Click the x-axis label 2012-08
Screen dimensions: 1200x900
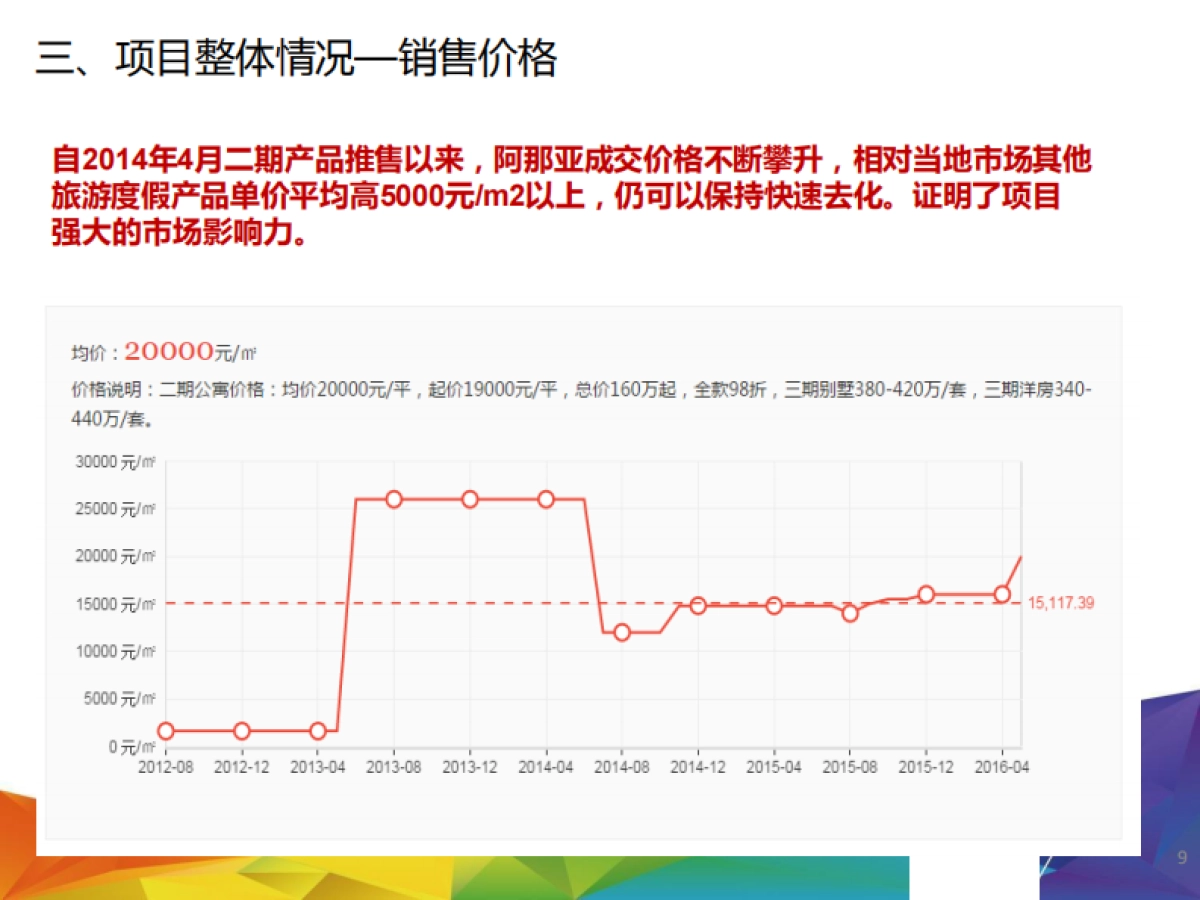[165, 765]
